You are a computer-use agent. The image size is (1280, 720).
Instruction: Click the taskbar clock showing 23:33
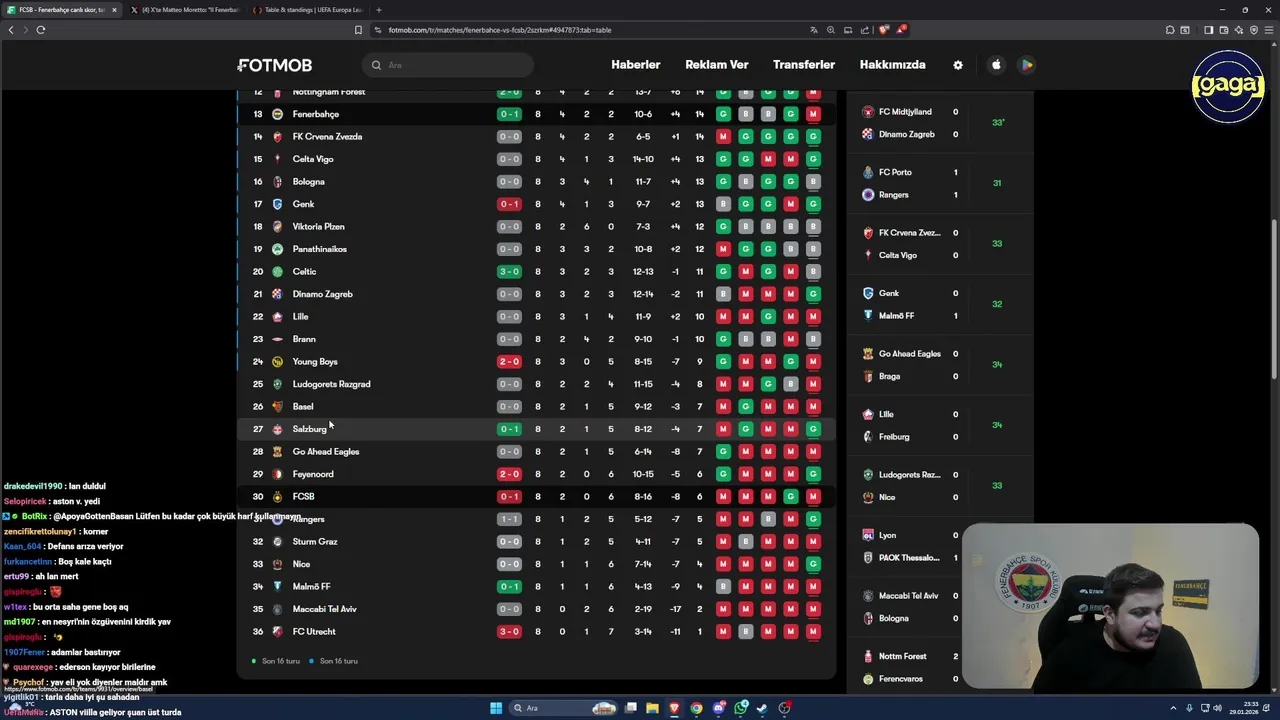coord(1244,708)
